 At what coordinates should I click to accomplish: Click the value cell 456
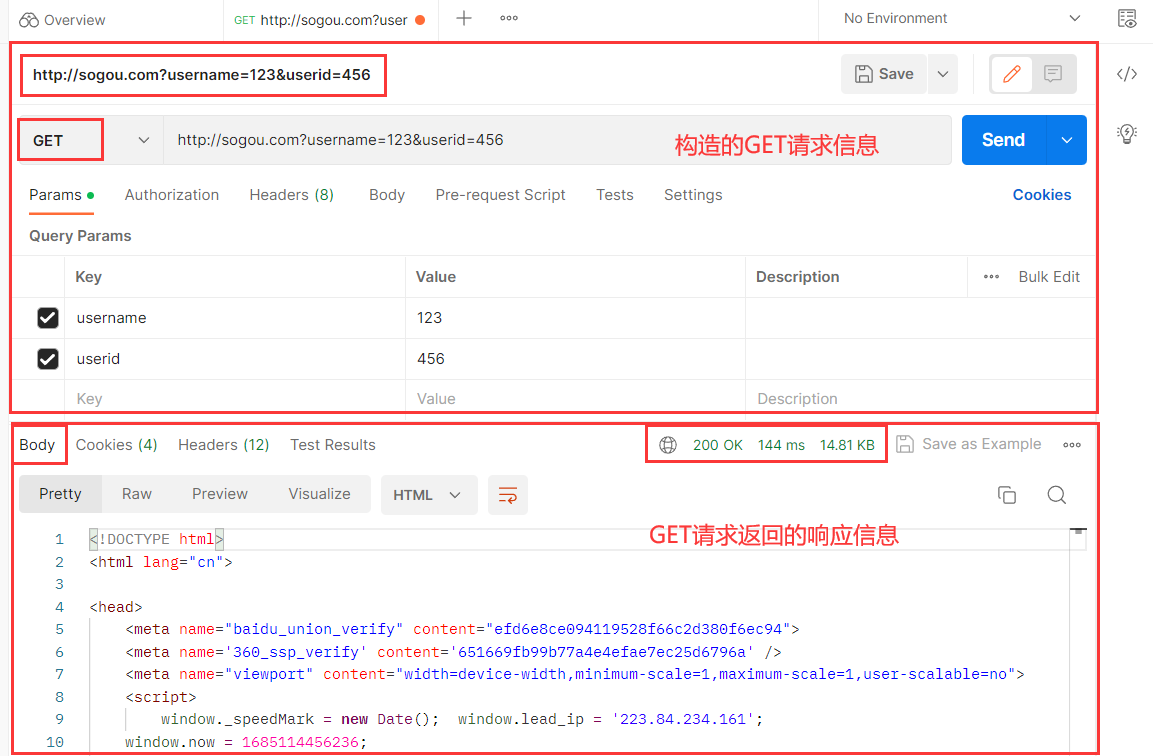pyautogui.click(x=575, y=359)
